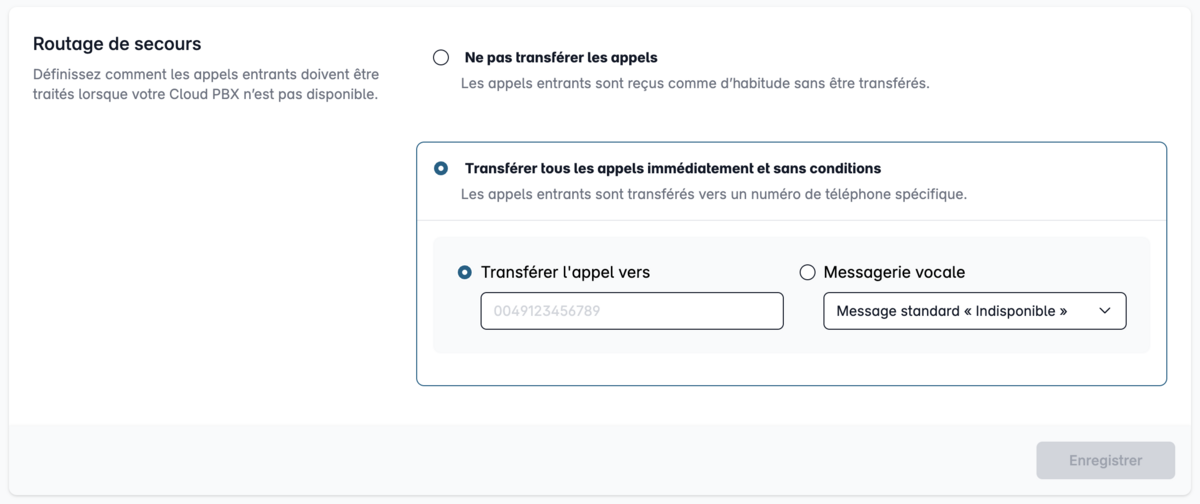Click the gray footer bar beside Enregistrer
The width and height of the screenshot is (1200, 504).
tap(520, 460)
